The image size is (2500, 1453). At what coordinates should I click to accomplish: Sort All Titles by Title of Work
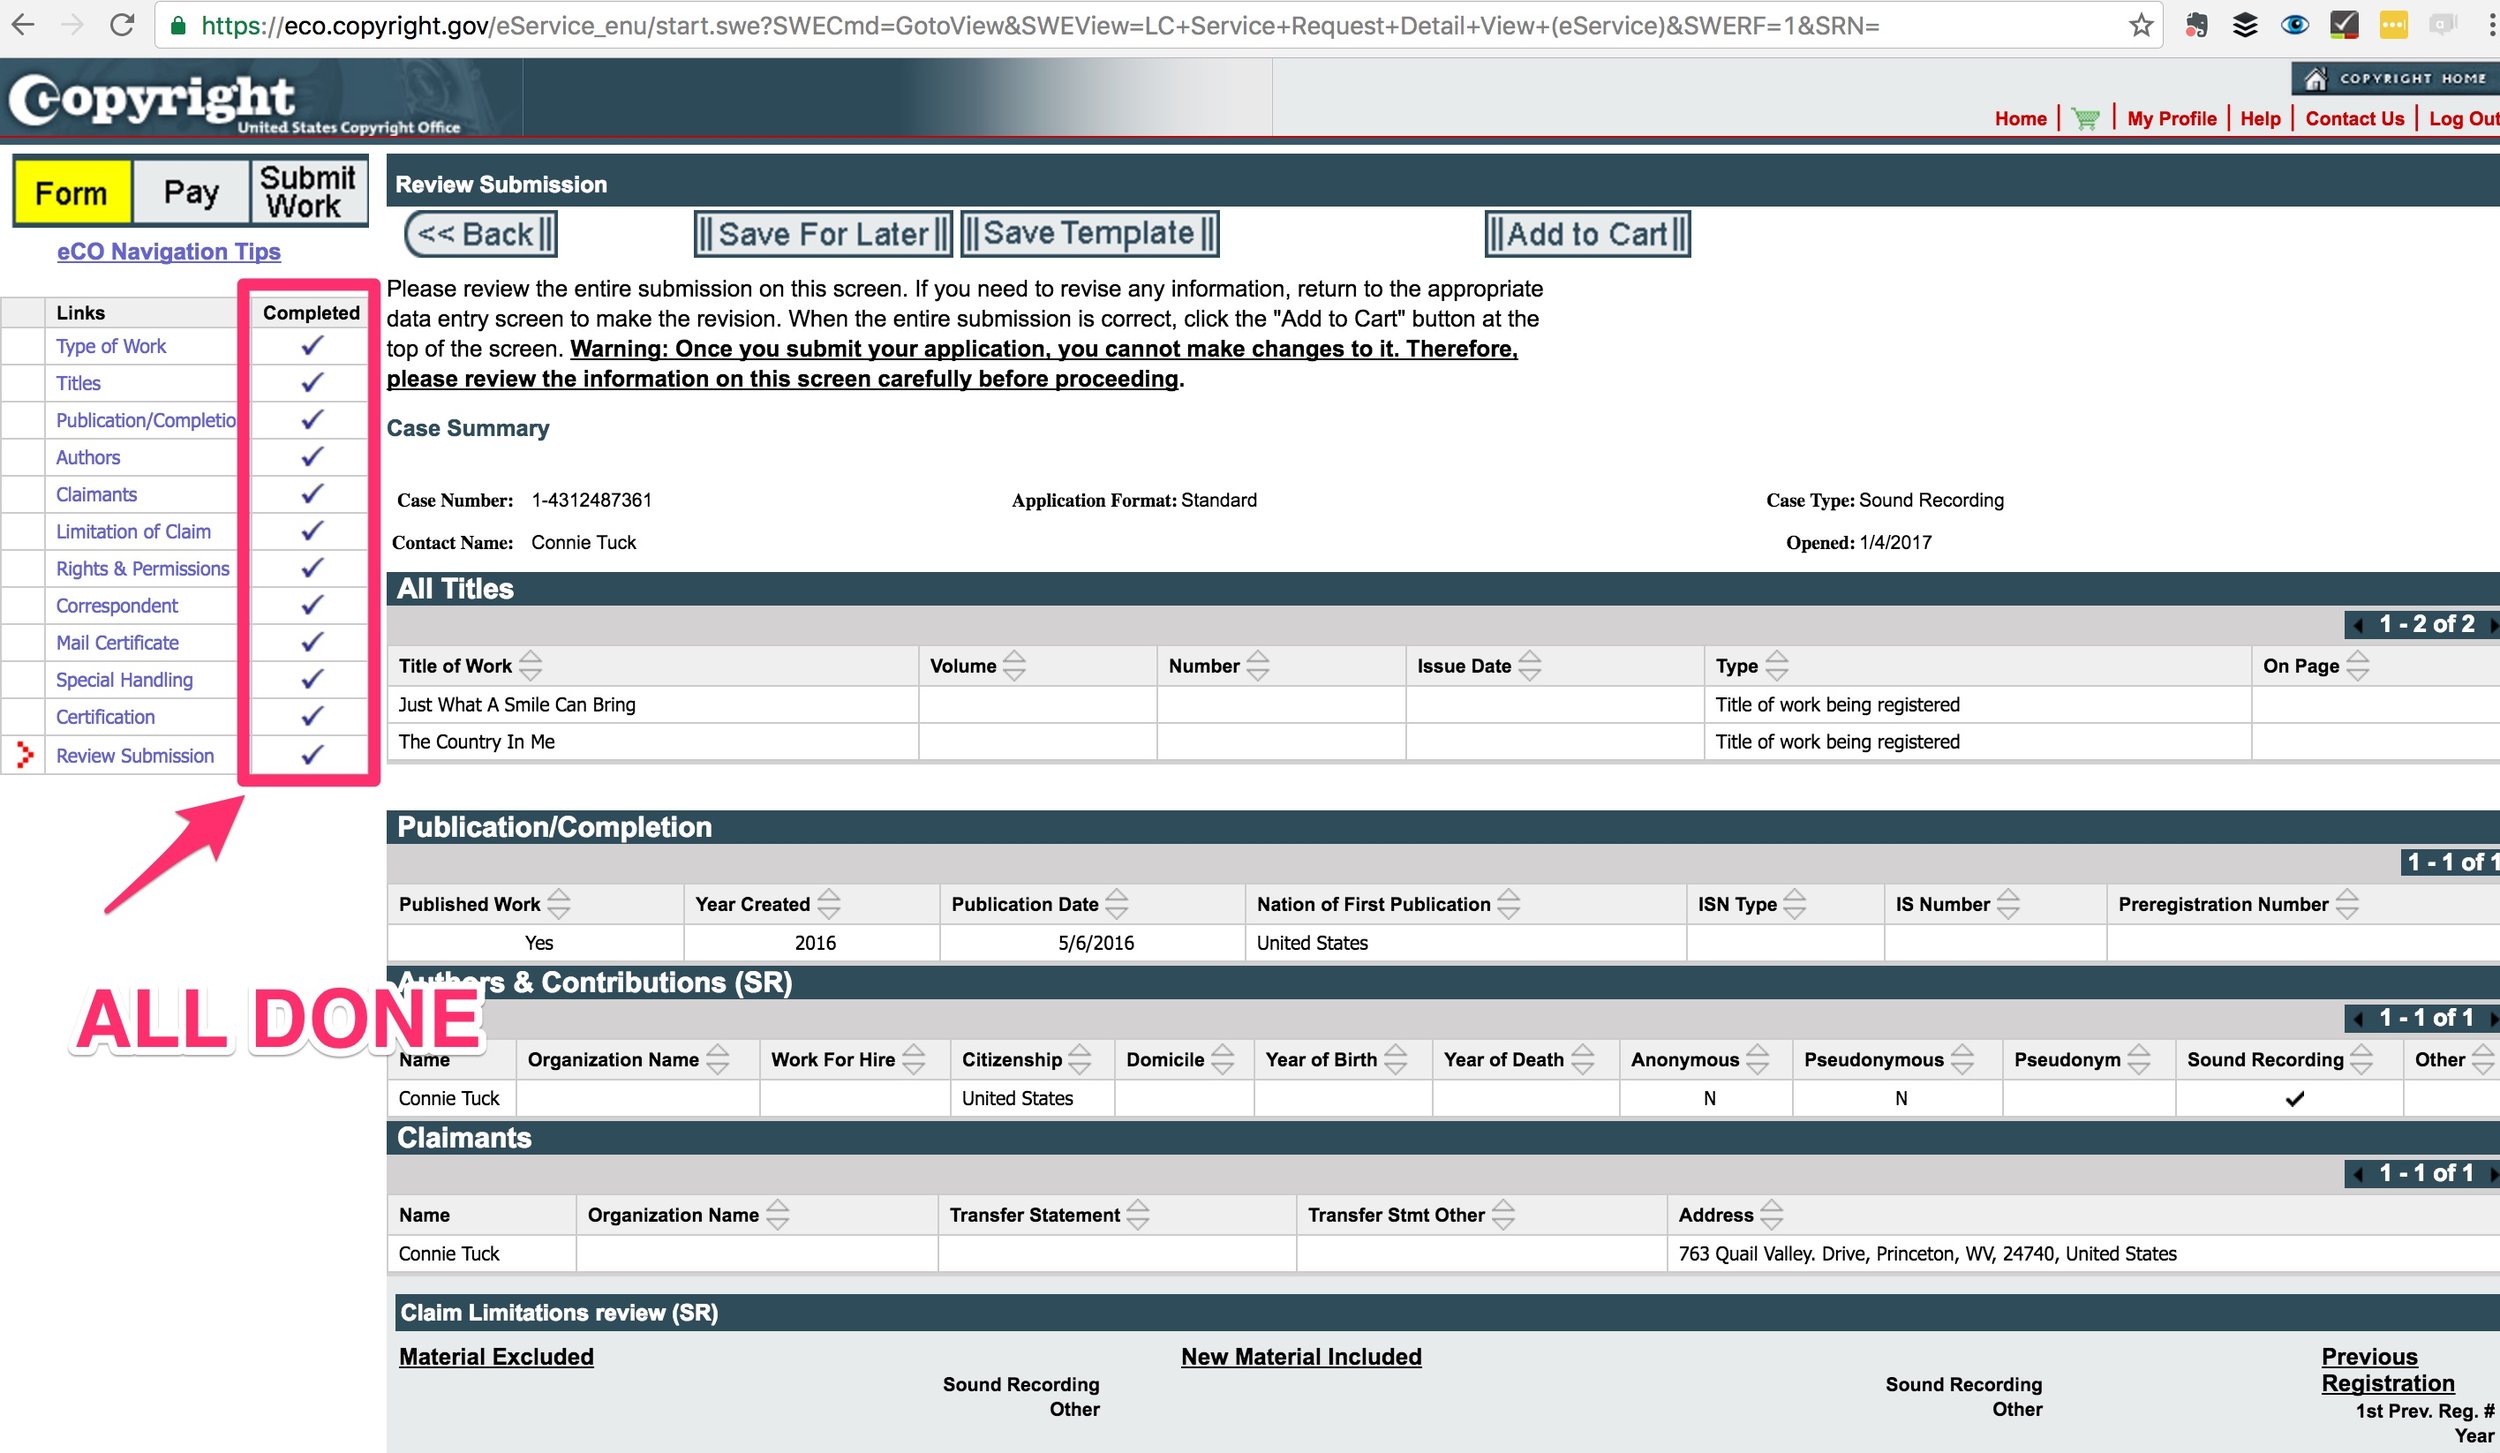click(531, 665)
